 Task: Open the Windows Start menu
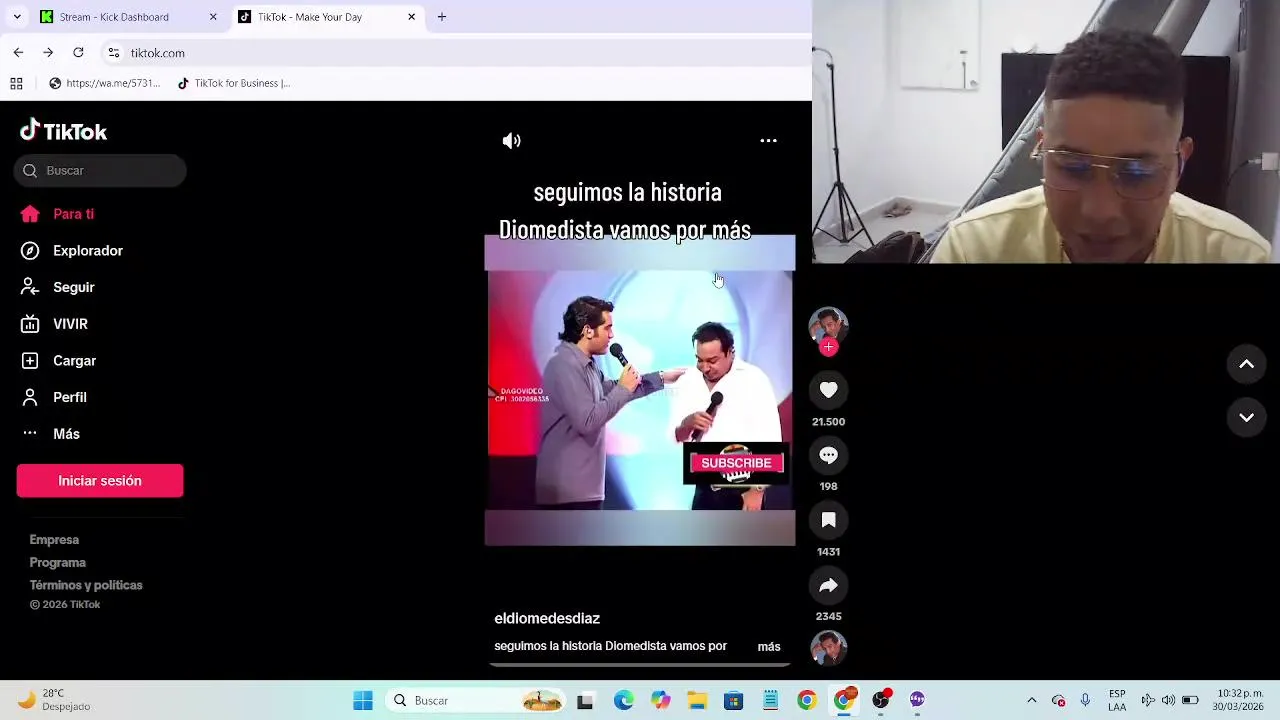[363, 701]
